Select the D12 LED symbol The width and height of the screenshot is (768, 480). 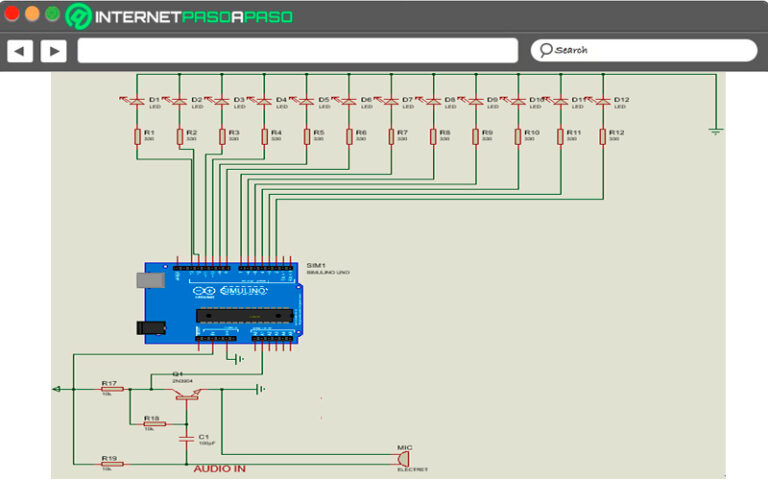(x=603, y=101)
